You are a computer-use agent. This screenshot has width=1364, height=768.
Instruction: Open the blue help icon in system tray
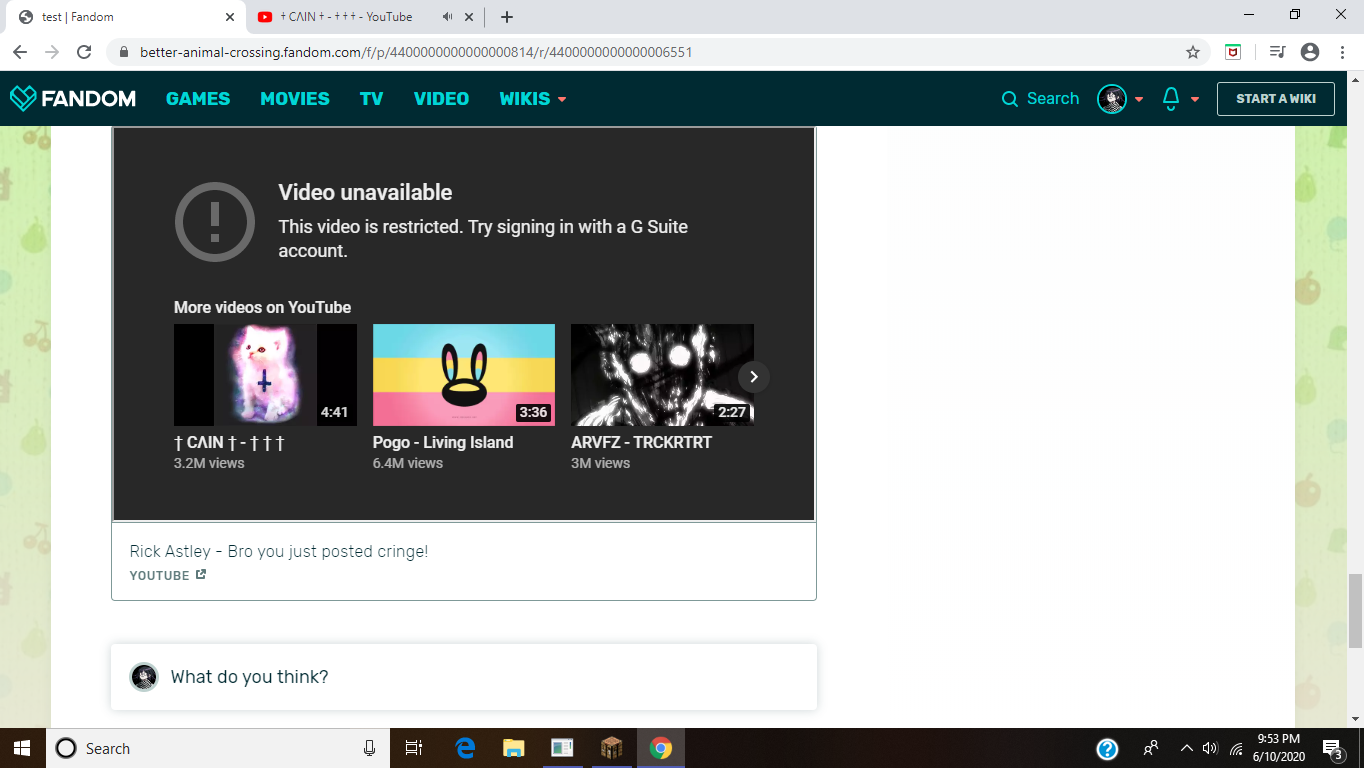[1107, 748]
